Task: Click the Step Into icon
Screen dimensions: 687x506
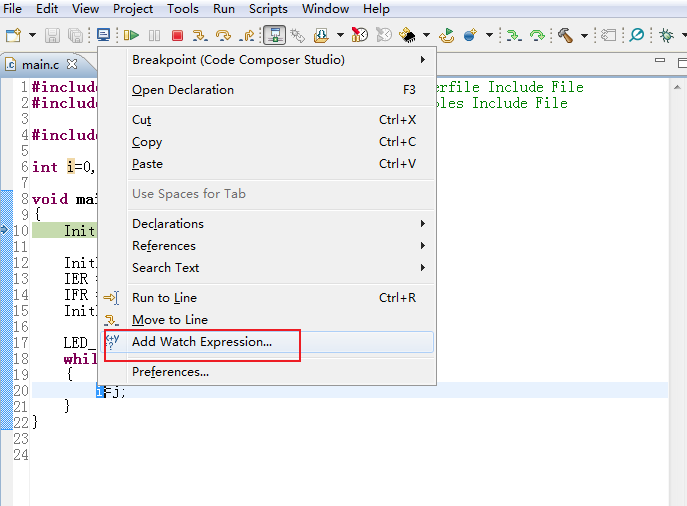Action: (x=200, y=35)
